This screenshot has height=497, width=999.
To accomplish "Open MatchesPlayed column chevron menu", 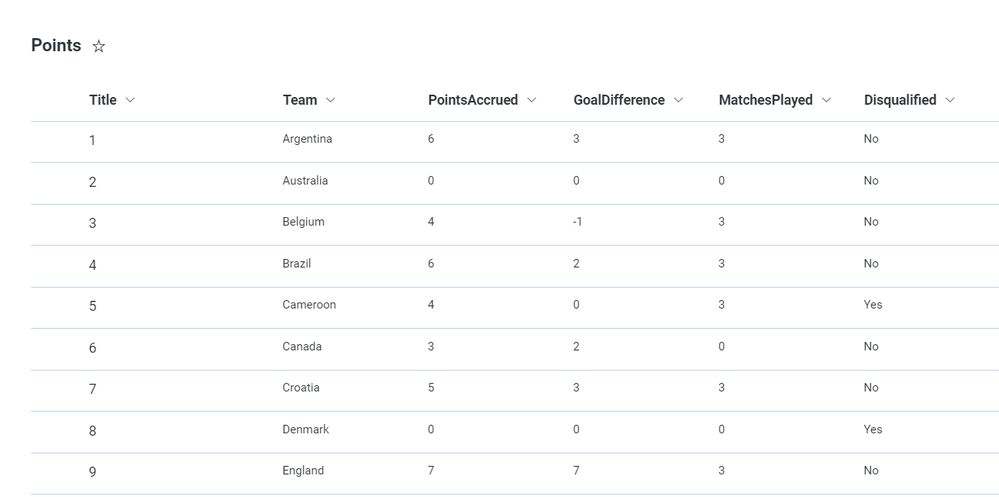I will [x=826, y=100].
